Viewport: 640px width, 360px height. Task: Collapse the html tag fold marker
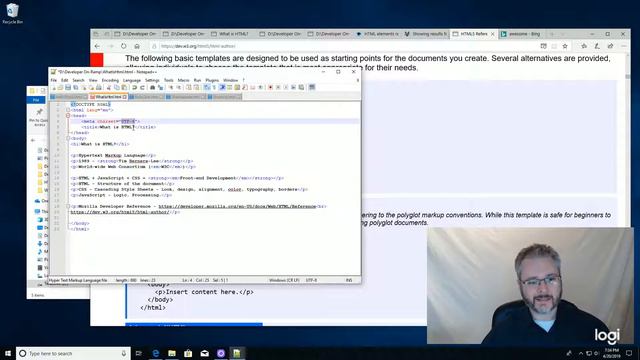[68, 110]
